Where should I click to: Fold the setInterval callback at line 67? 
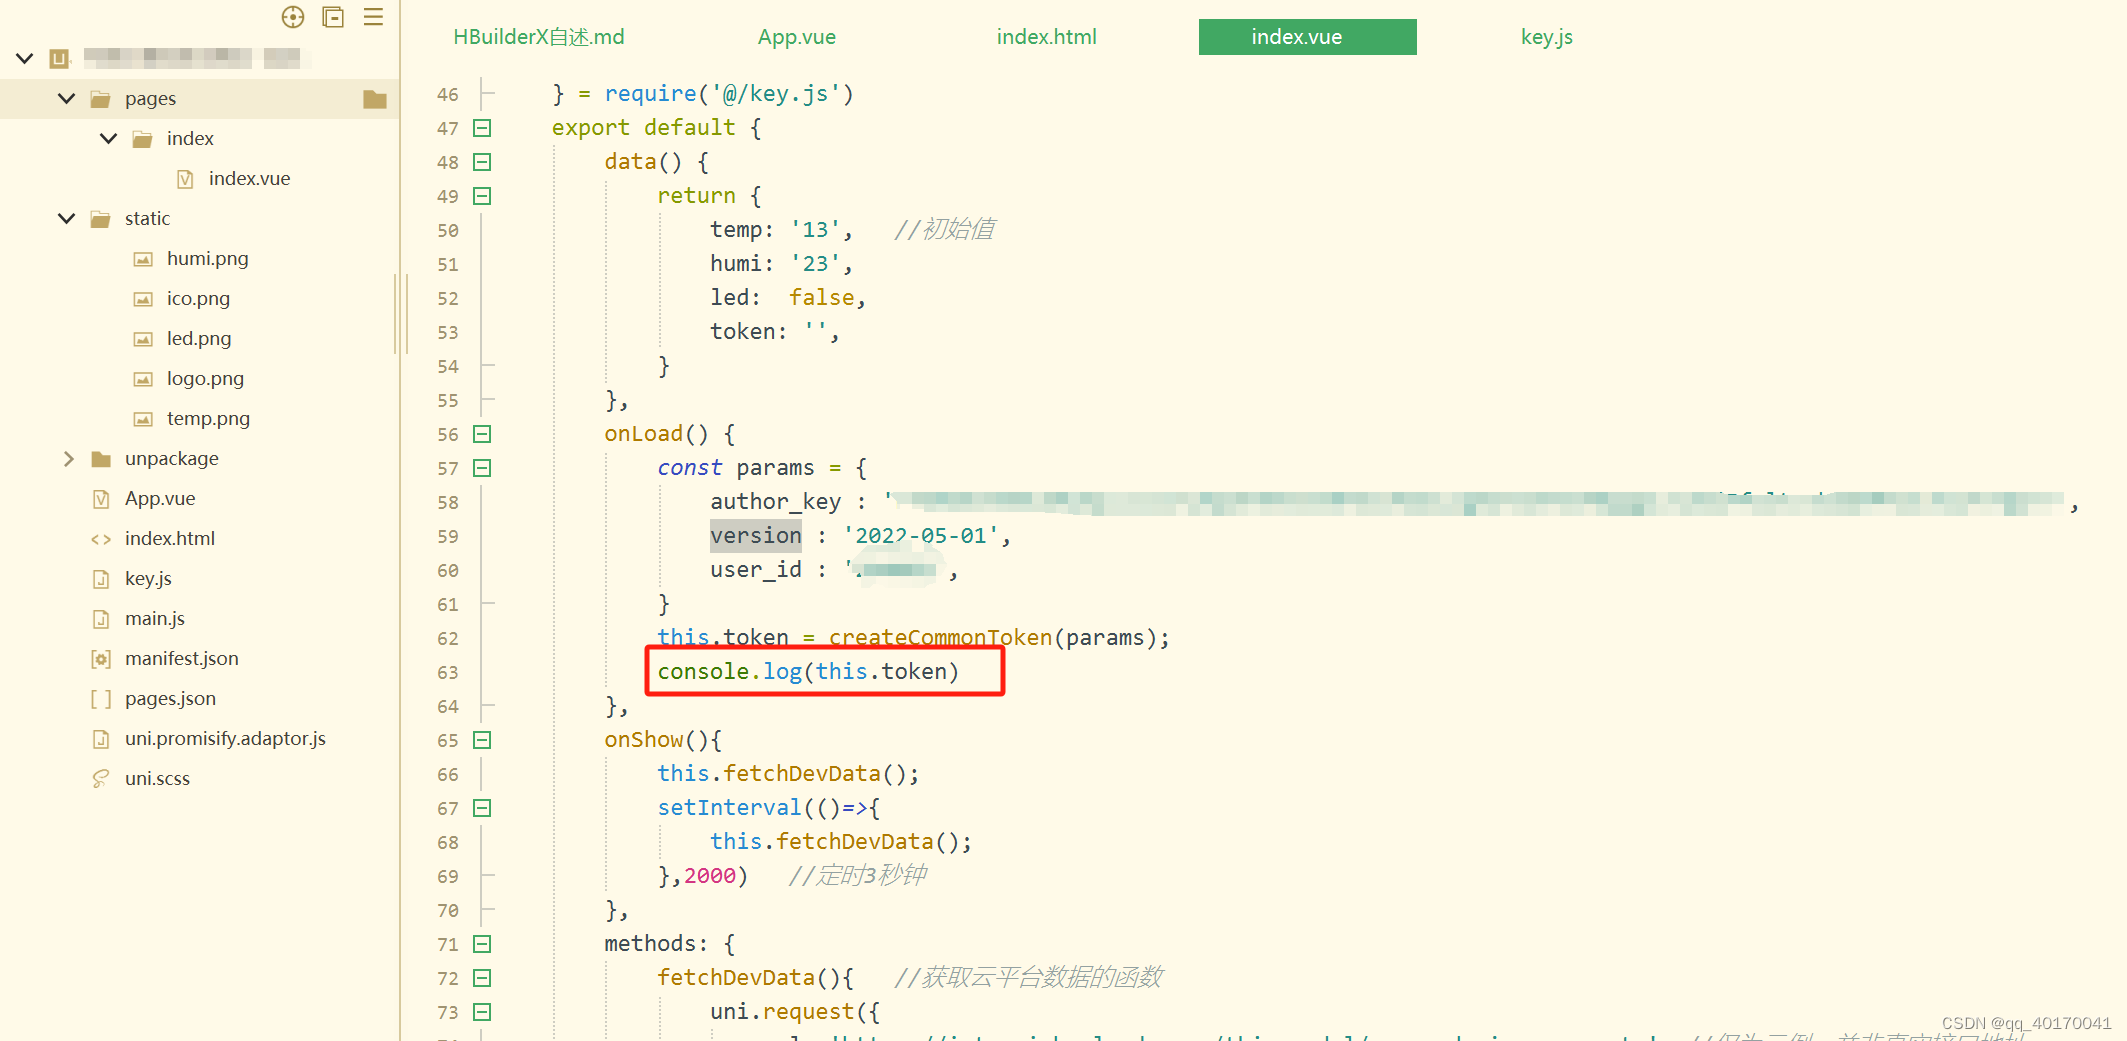coord(482,808)
